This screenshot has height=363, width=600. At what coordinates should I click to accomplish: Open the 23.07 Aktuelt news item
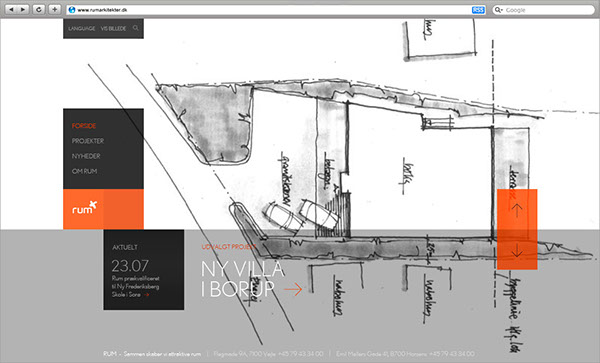[143, 270]
